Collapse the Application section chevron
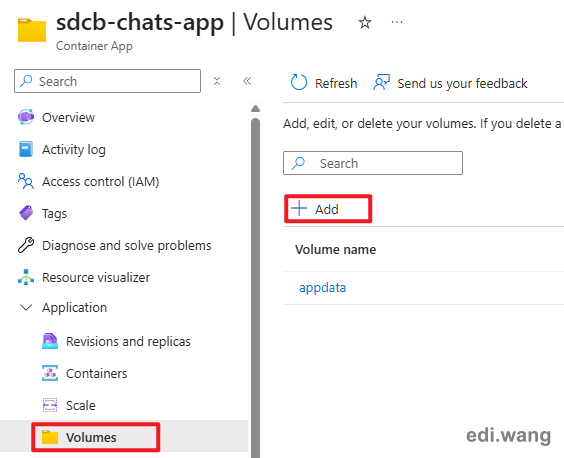This screenshot has width=564, height=458. pyautogui.click(x=26, y=307)
